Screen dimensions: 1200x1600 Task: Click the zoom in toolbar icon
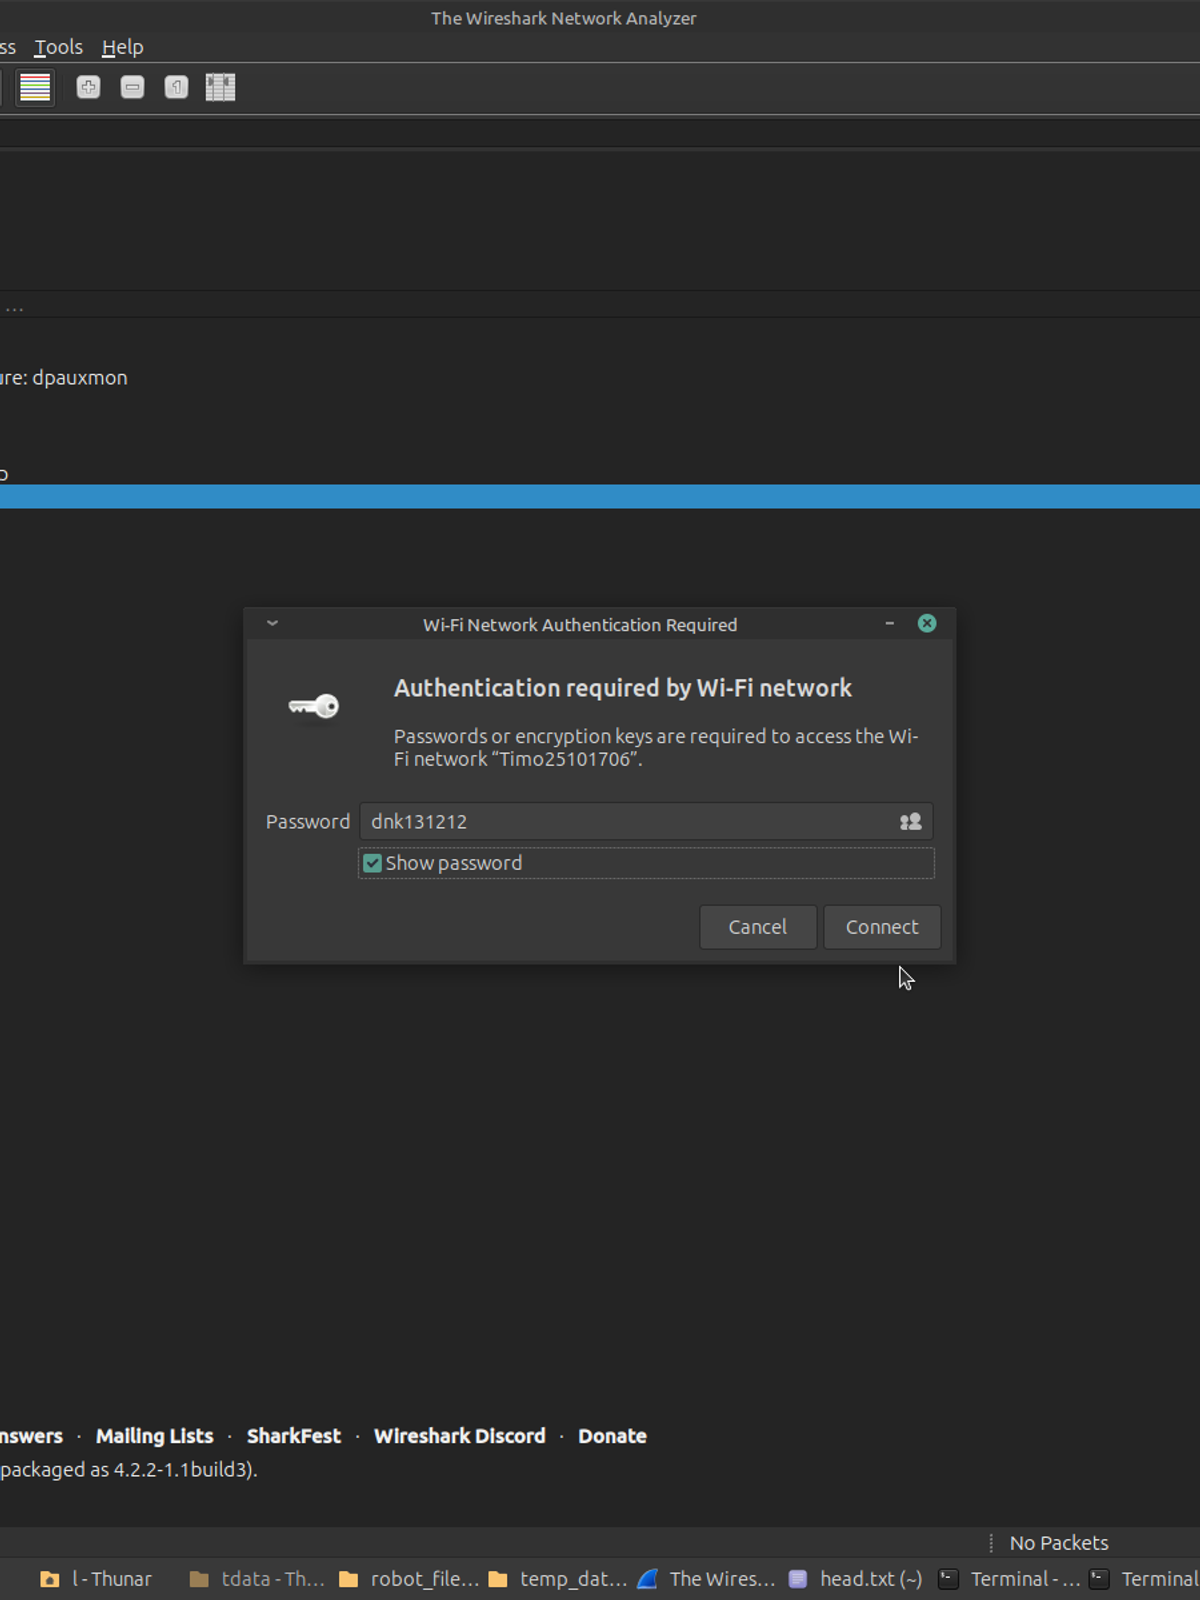(x=88, y=87)
